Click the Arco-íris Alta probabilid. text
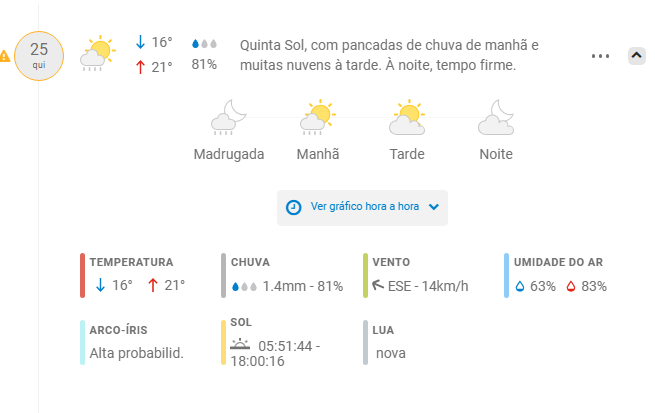655x413 pixels. [x=137, y=353]
